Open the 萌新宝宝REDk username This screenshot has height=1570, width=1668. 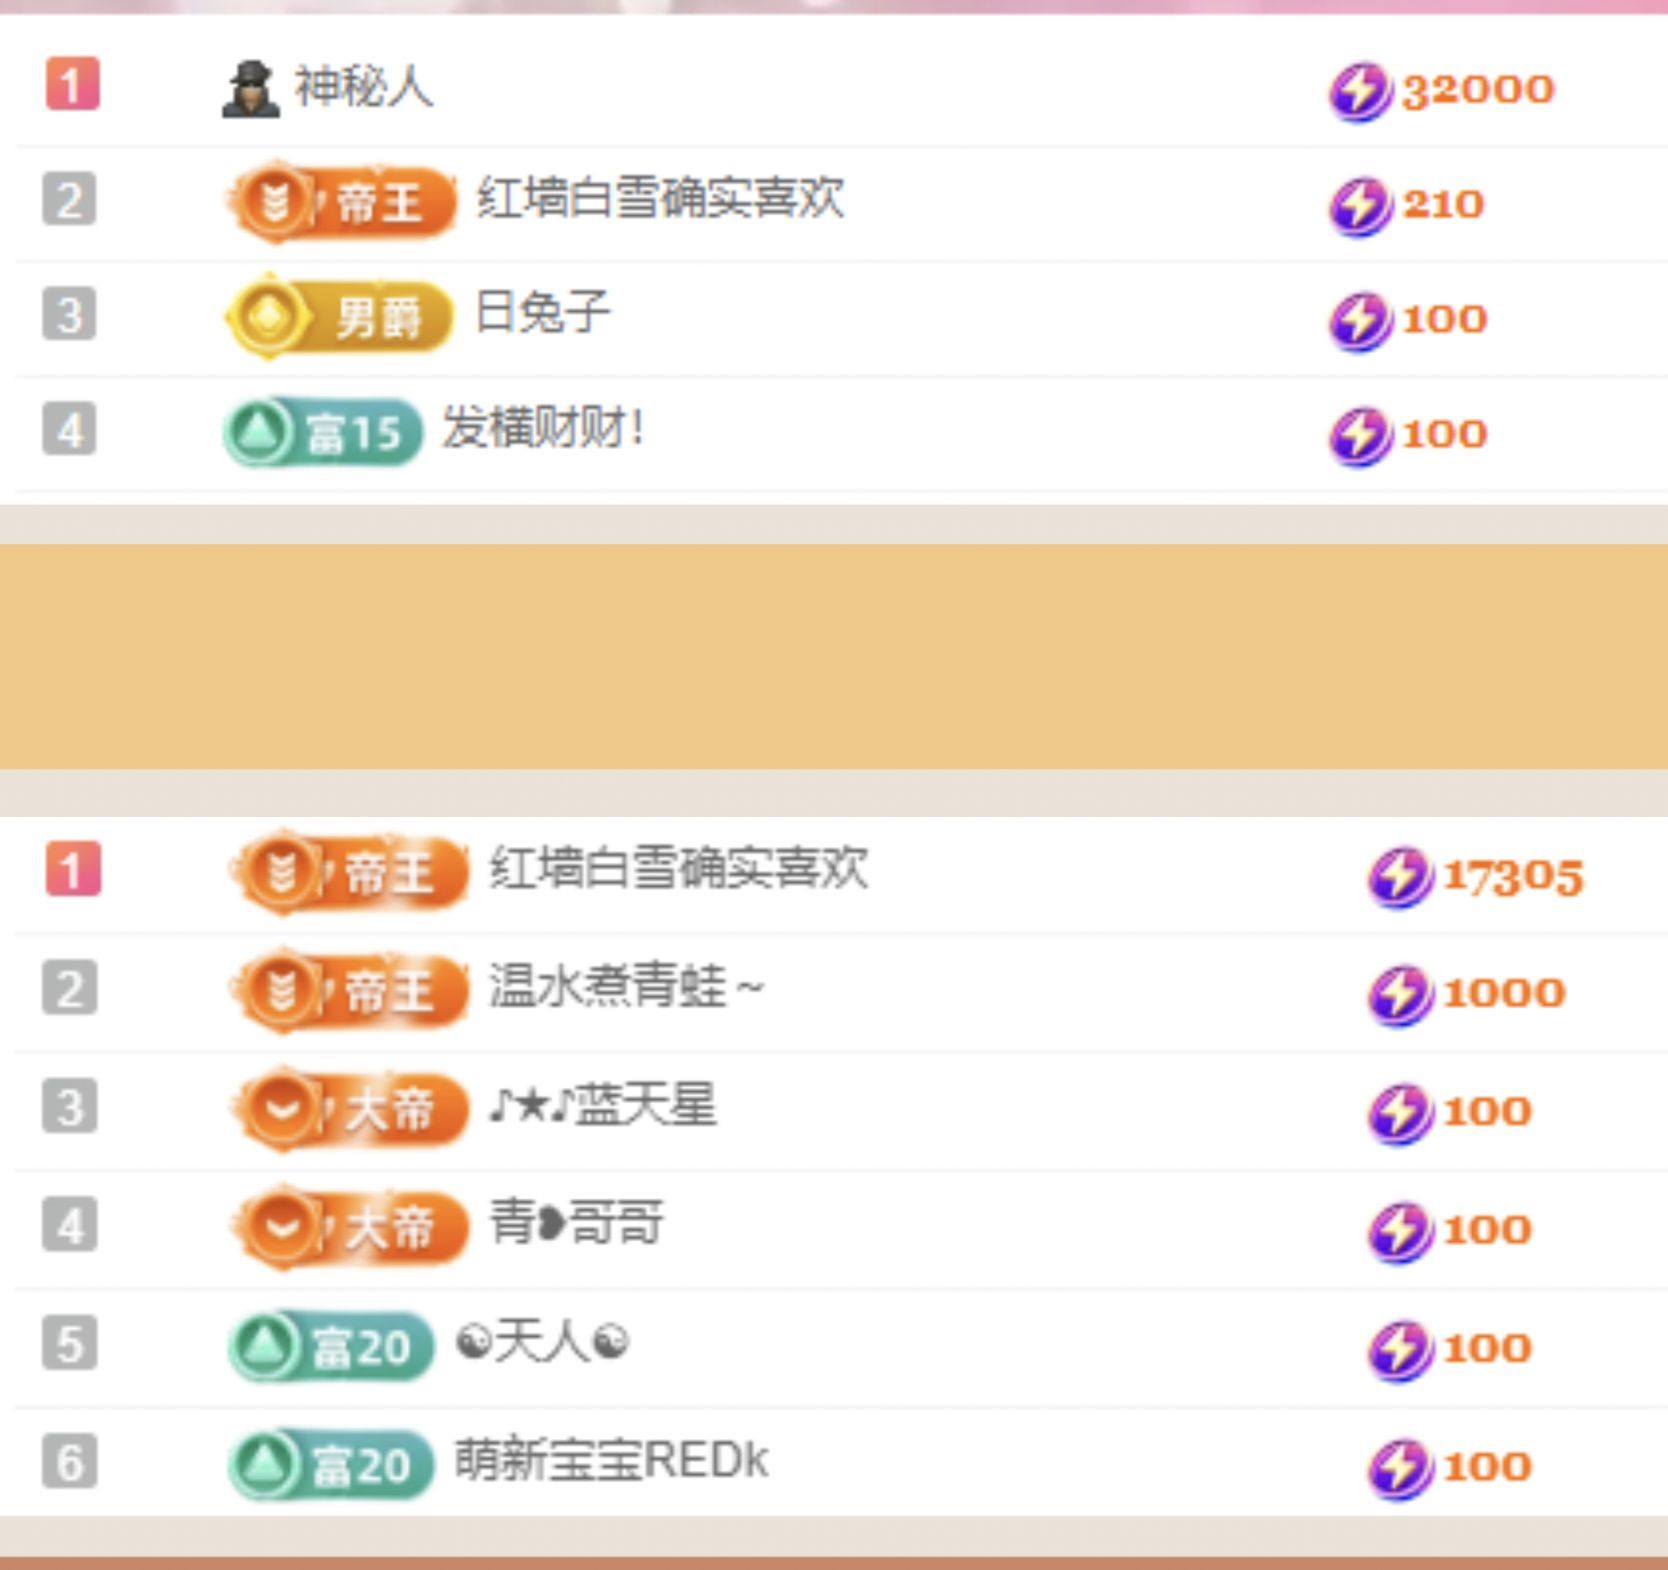pos(611,1460)
